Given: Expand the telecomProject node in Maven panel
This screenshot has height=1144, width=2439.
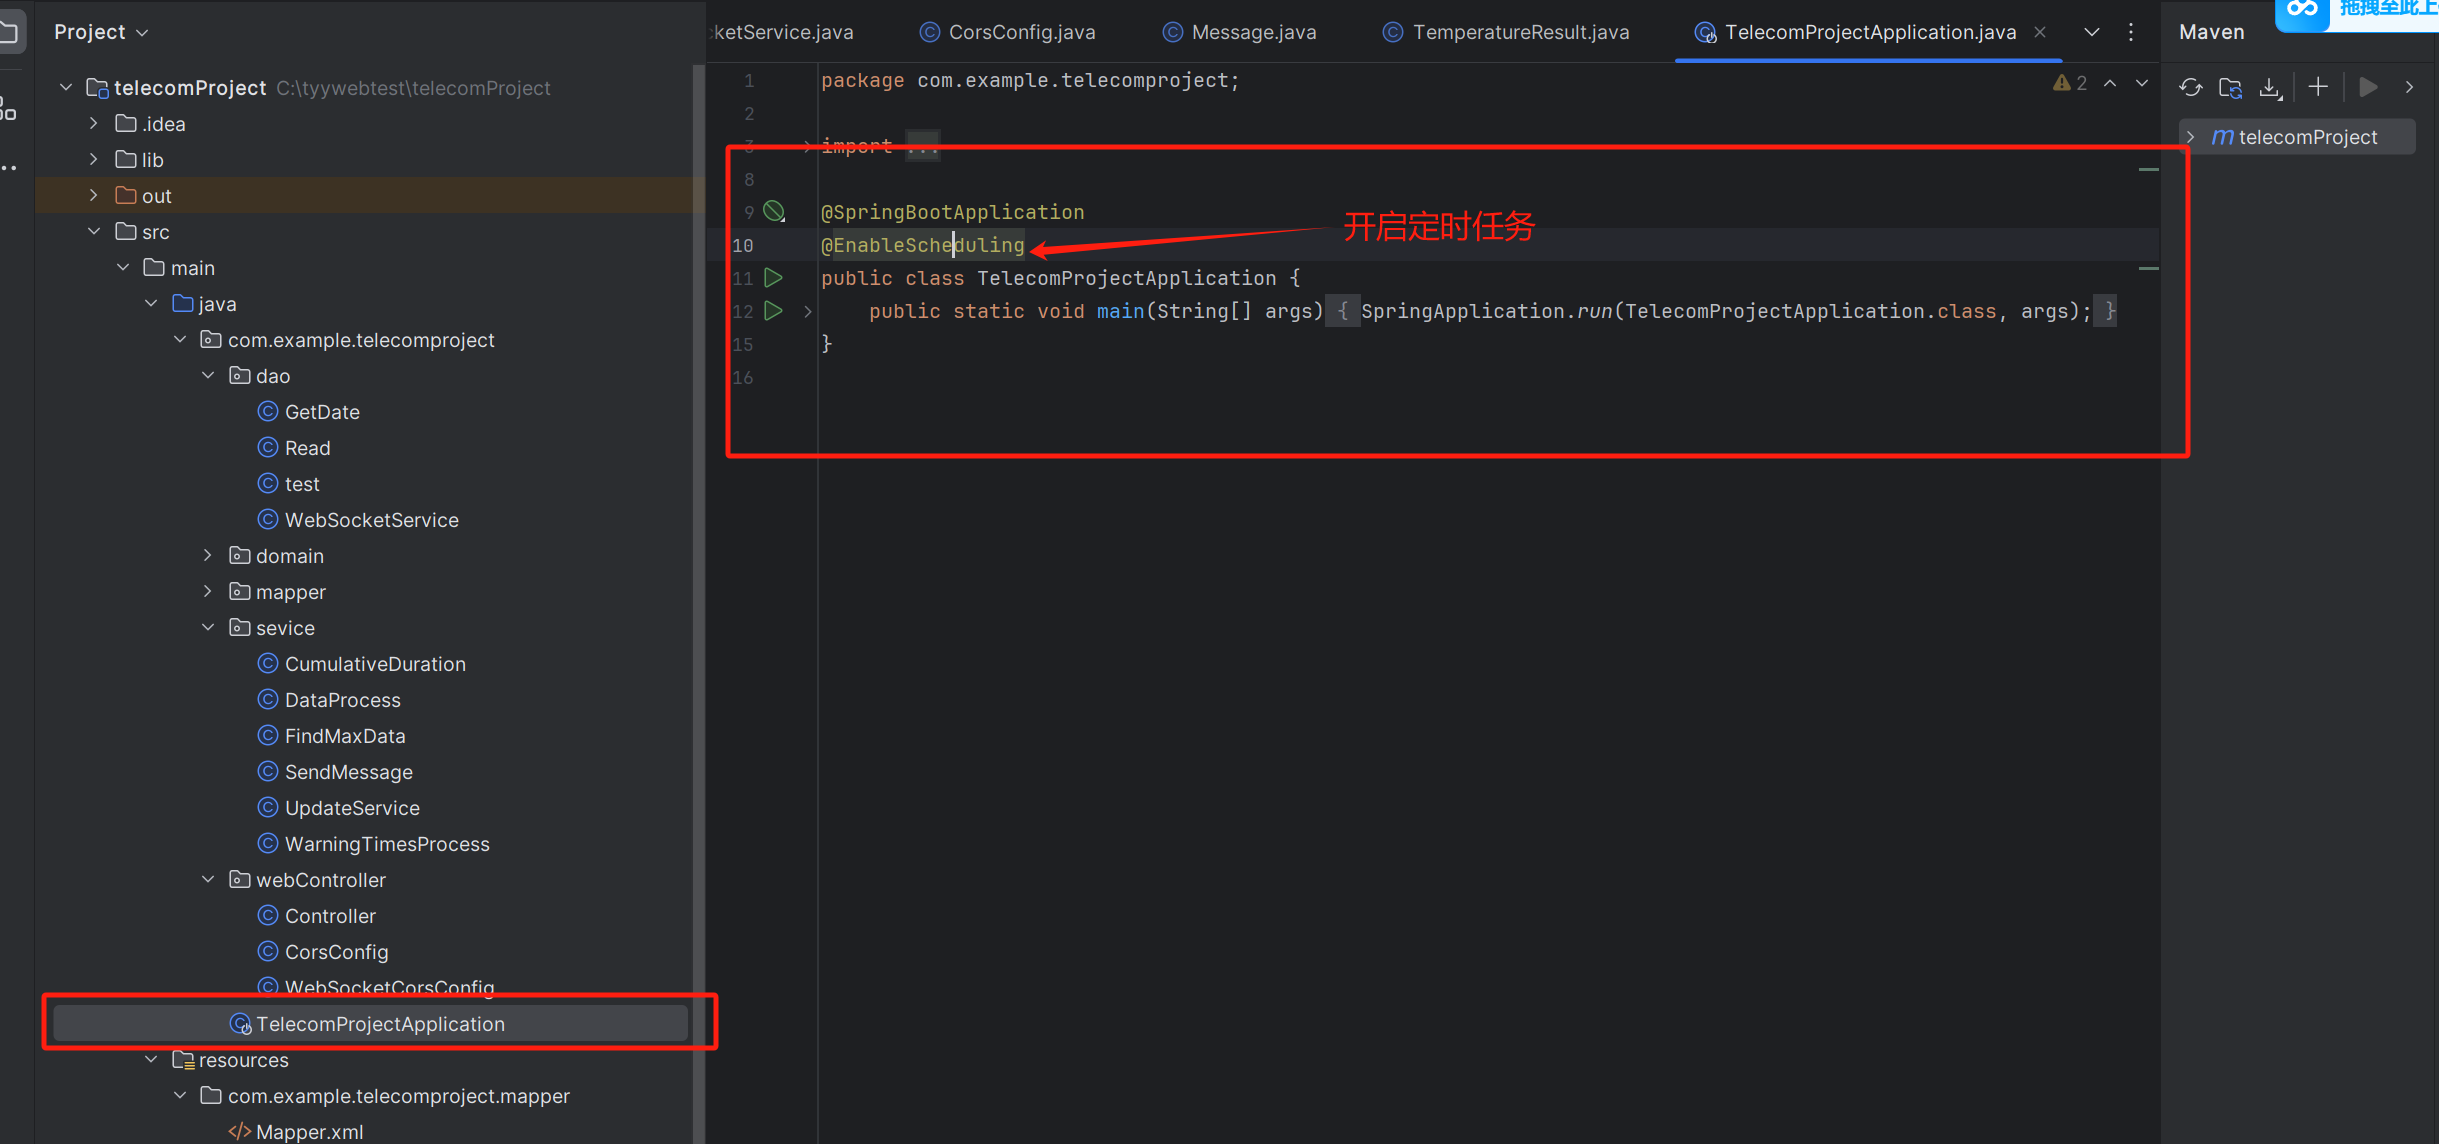Looking at the screenshot, I should tap(2191, 137).
